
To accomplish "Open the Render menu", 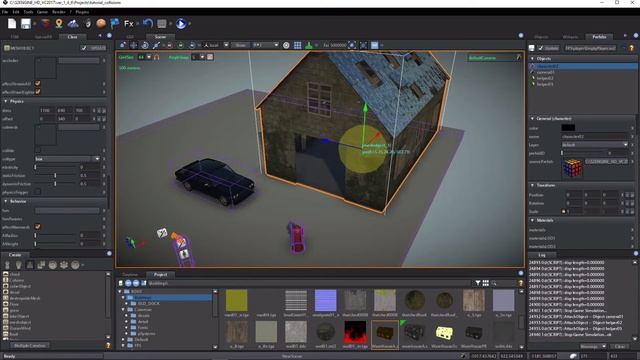I will click(59, 12).
